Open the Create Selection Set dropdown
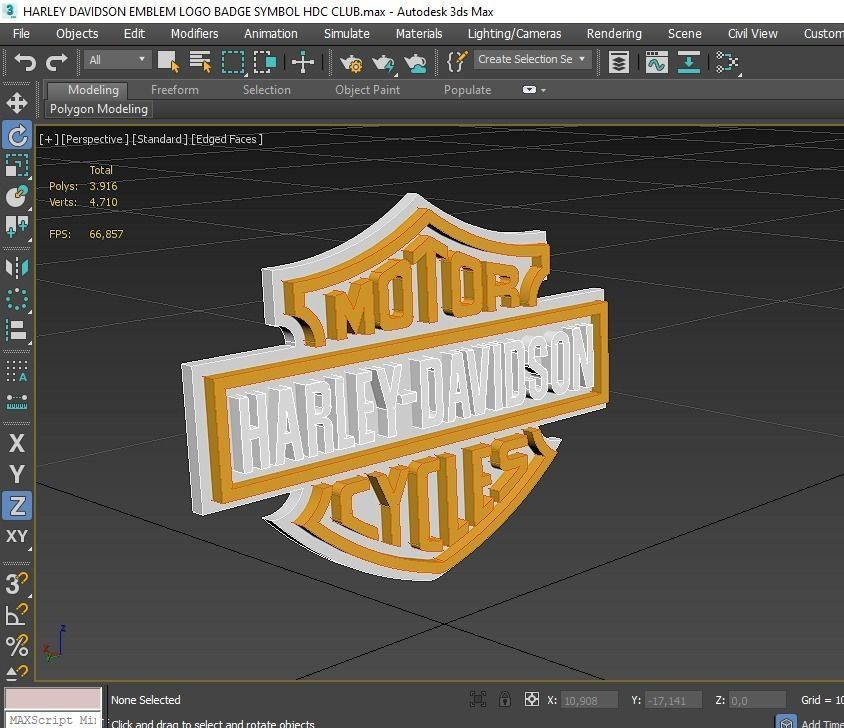Screen dimensions: 844x728 tap(532, 59)
